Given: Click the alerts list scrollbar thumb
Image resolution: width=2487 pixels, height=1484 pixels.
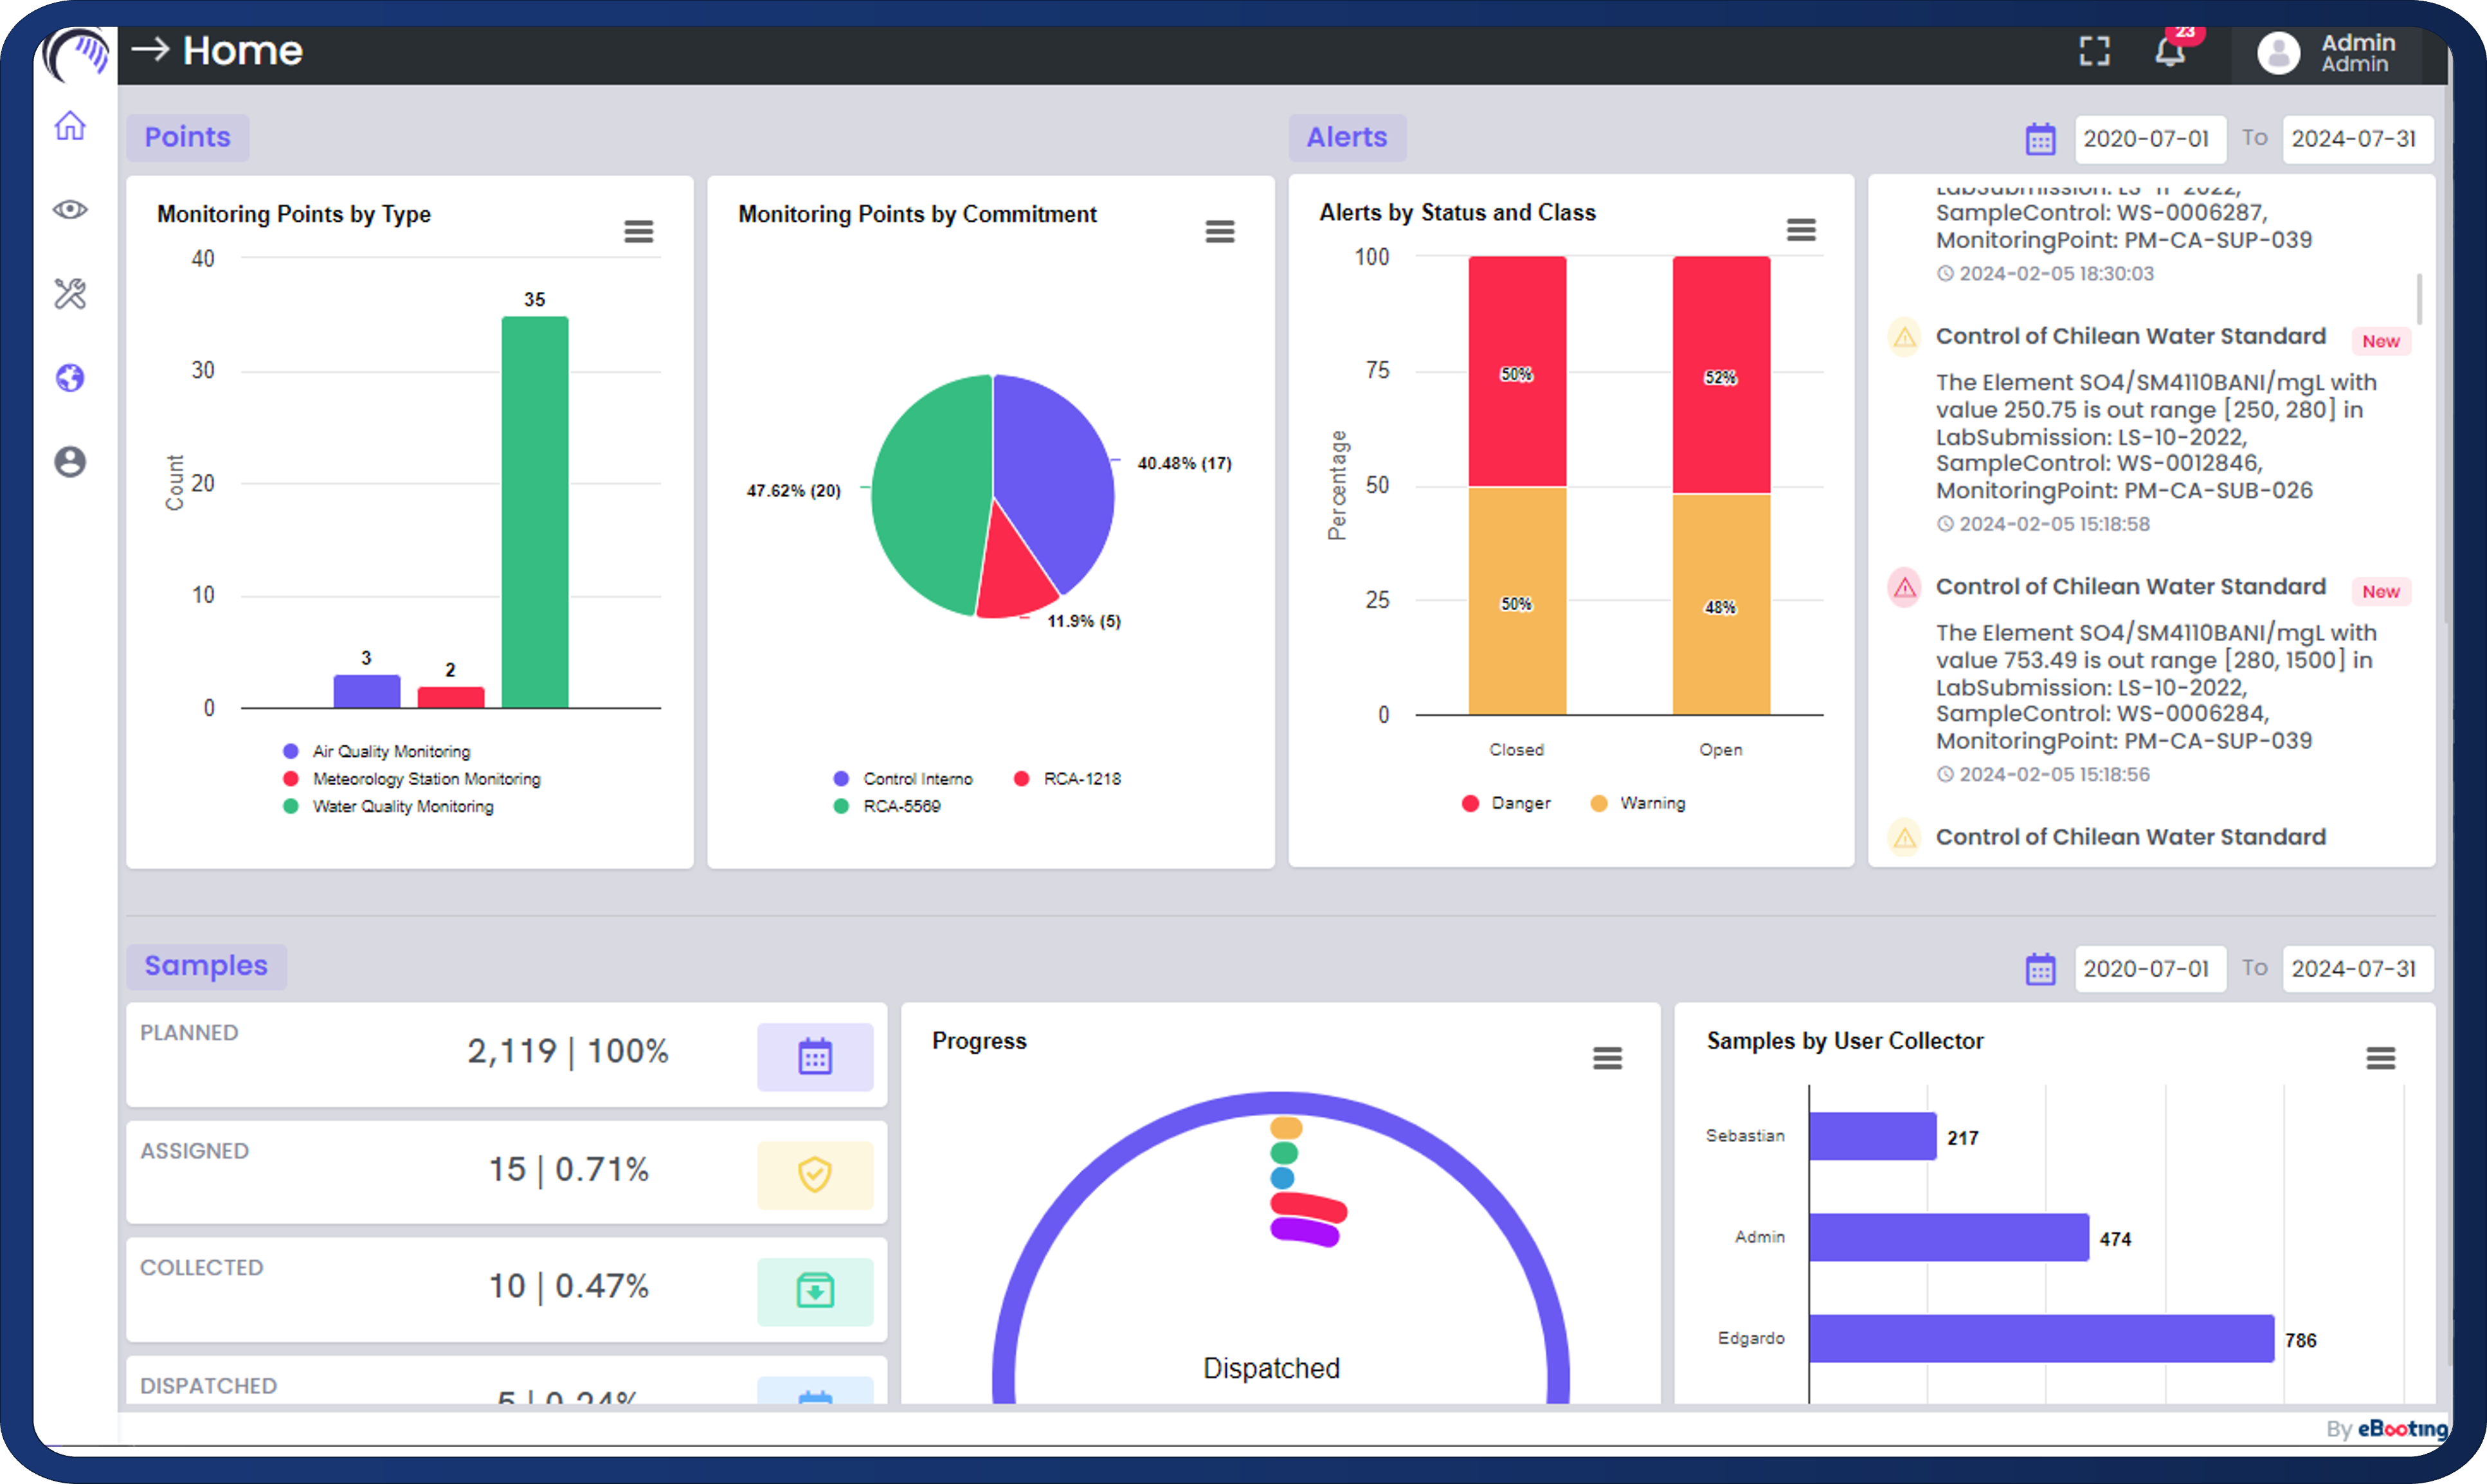Looking at the screenshot, I should click(x=2419, y=299).
